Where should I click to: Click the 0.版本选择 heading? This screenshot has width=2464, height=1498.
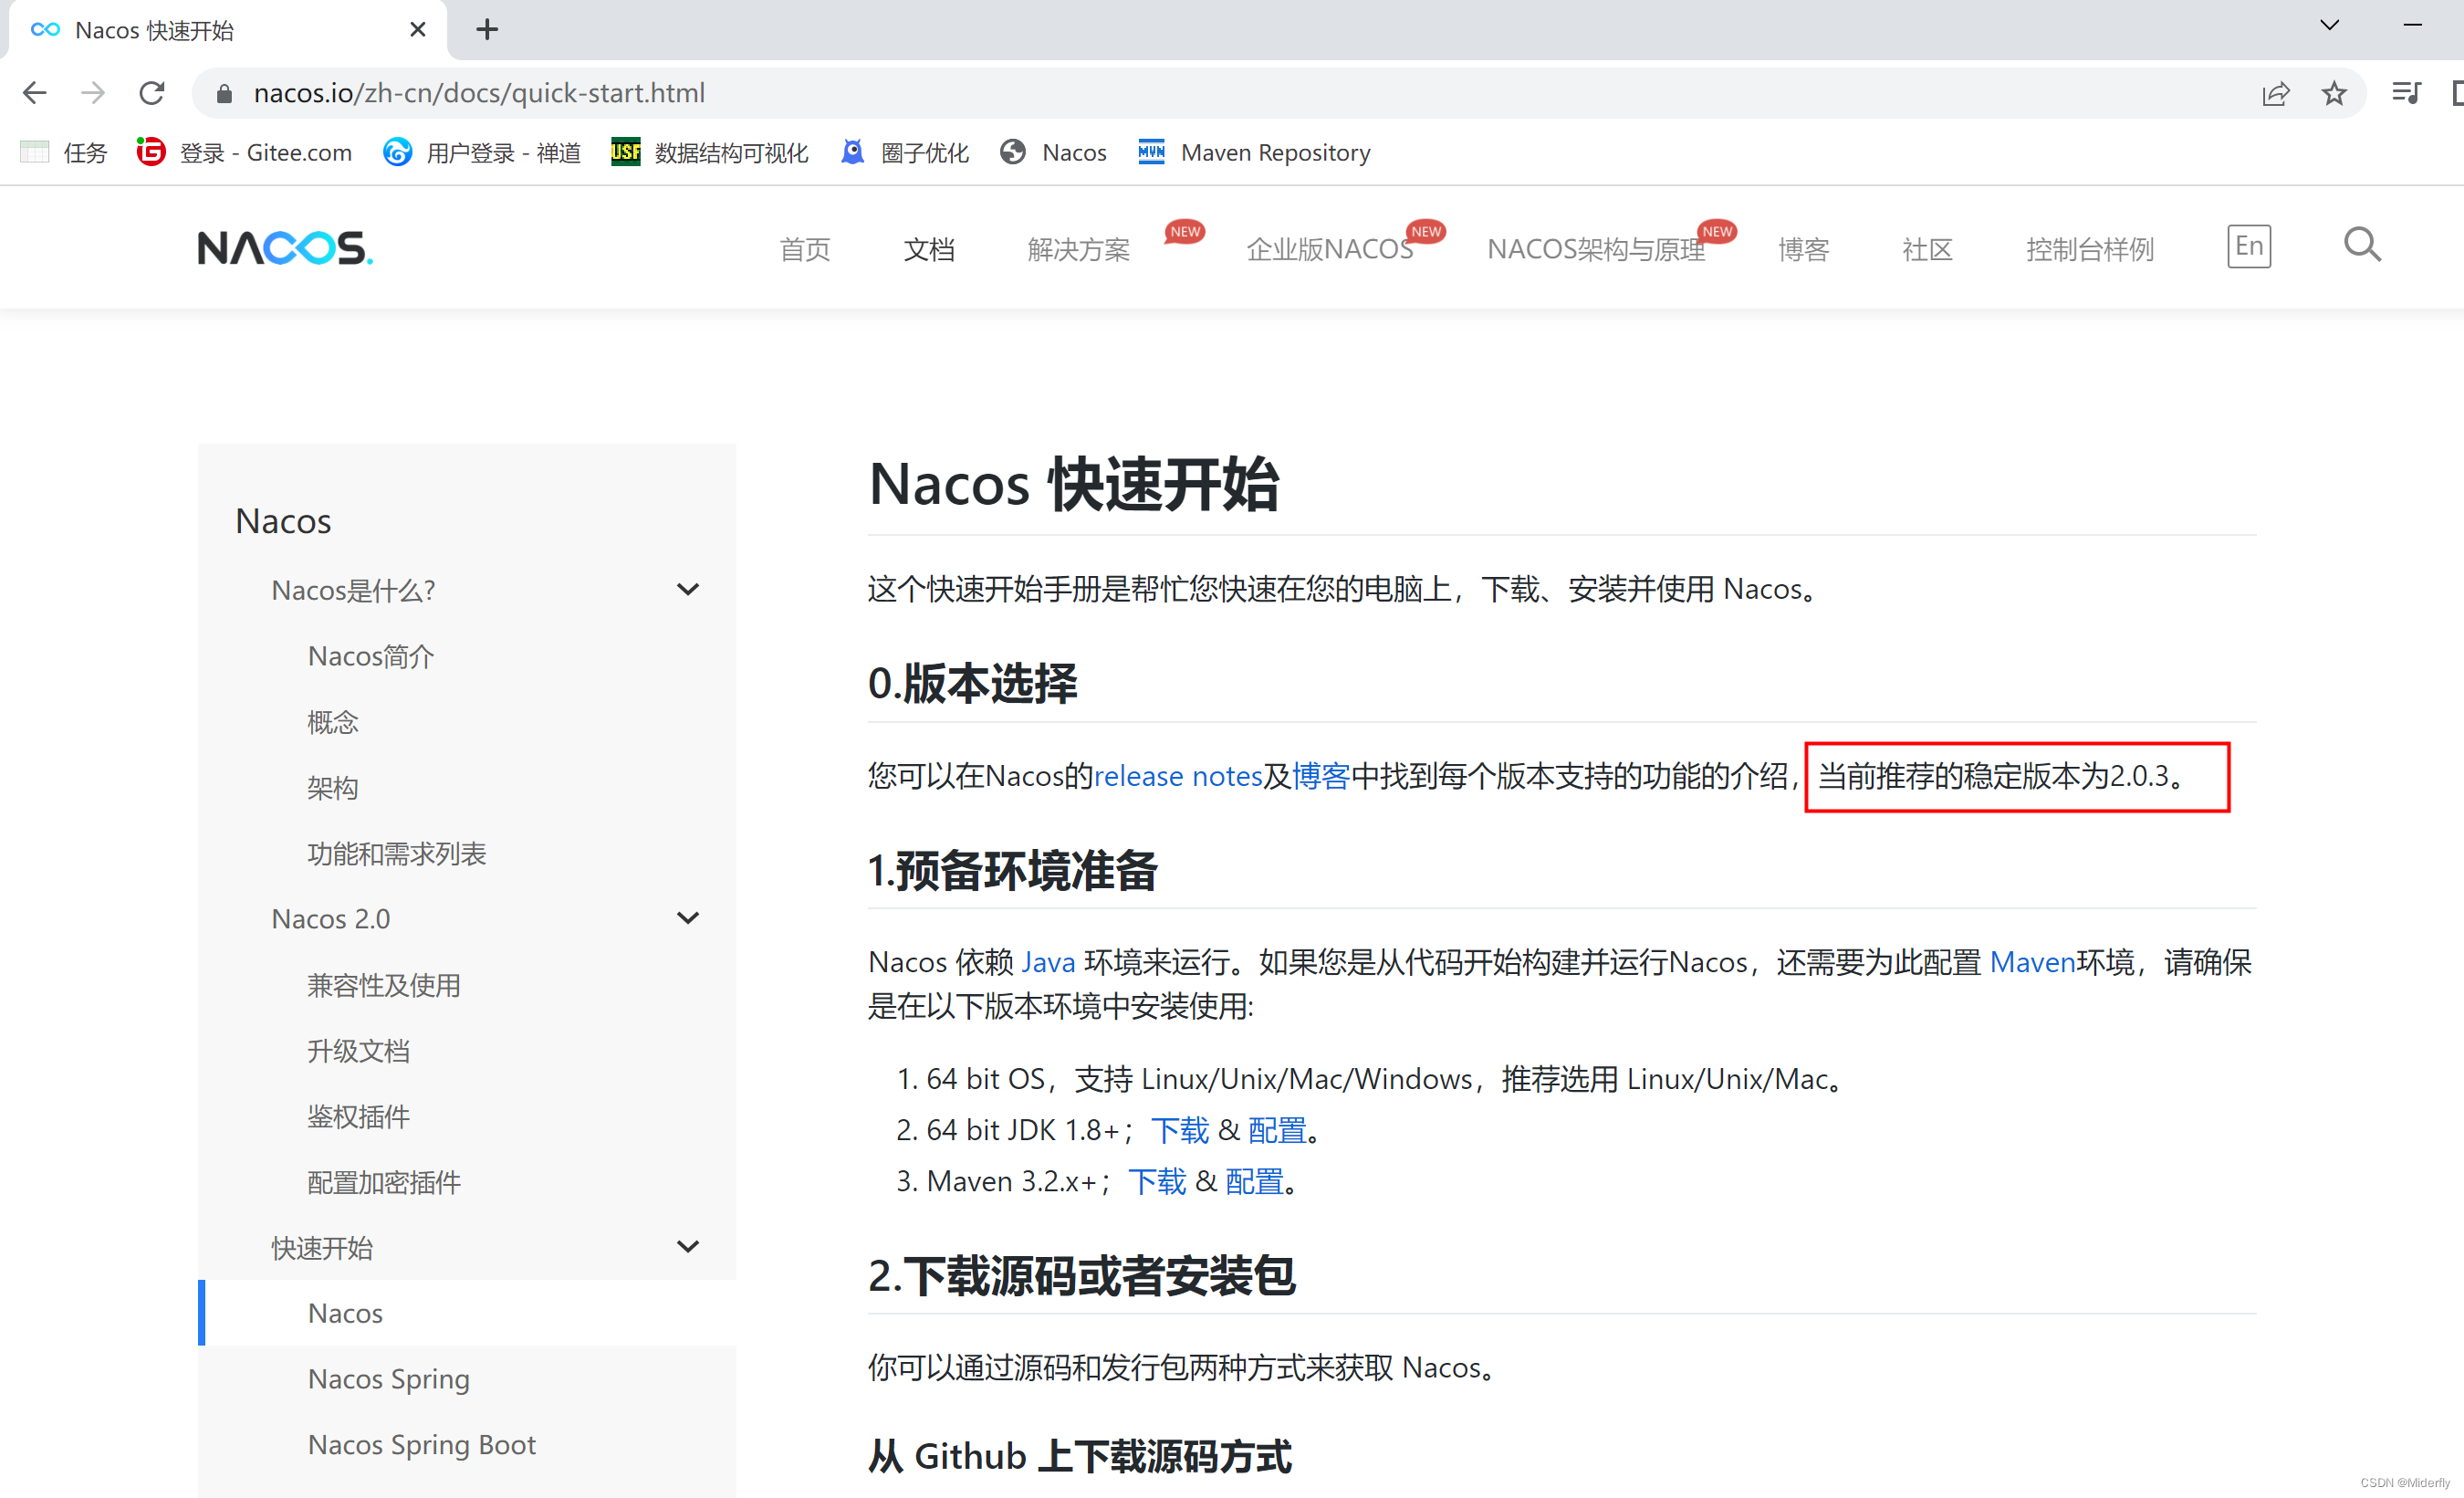pyautogui.click(x=972, y=683)
